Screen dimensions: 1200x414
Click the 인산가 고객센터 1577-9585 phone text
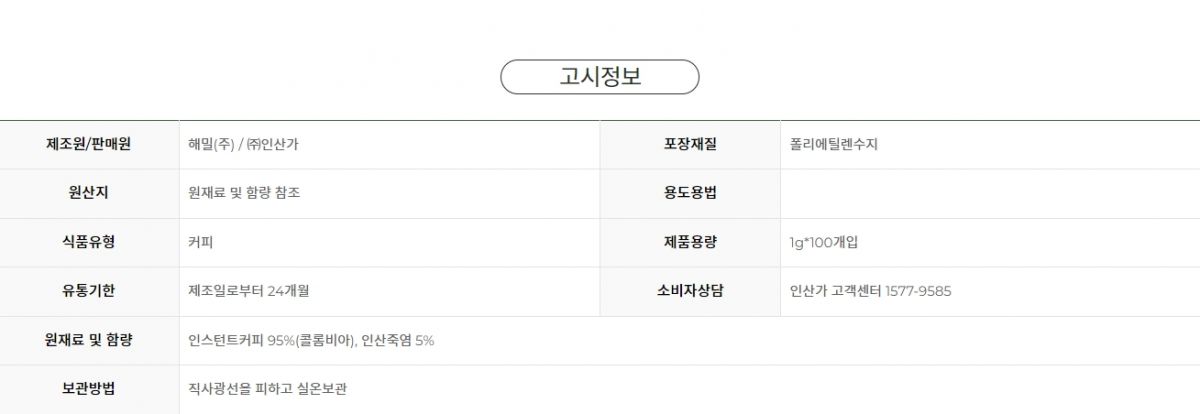pyautogui.click(x=870, y=291)
